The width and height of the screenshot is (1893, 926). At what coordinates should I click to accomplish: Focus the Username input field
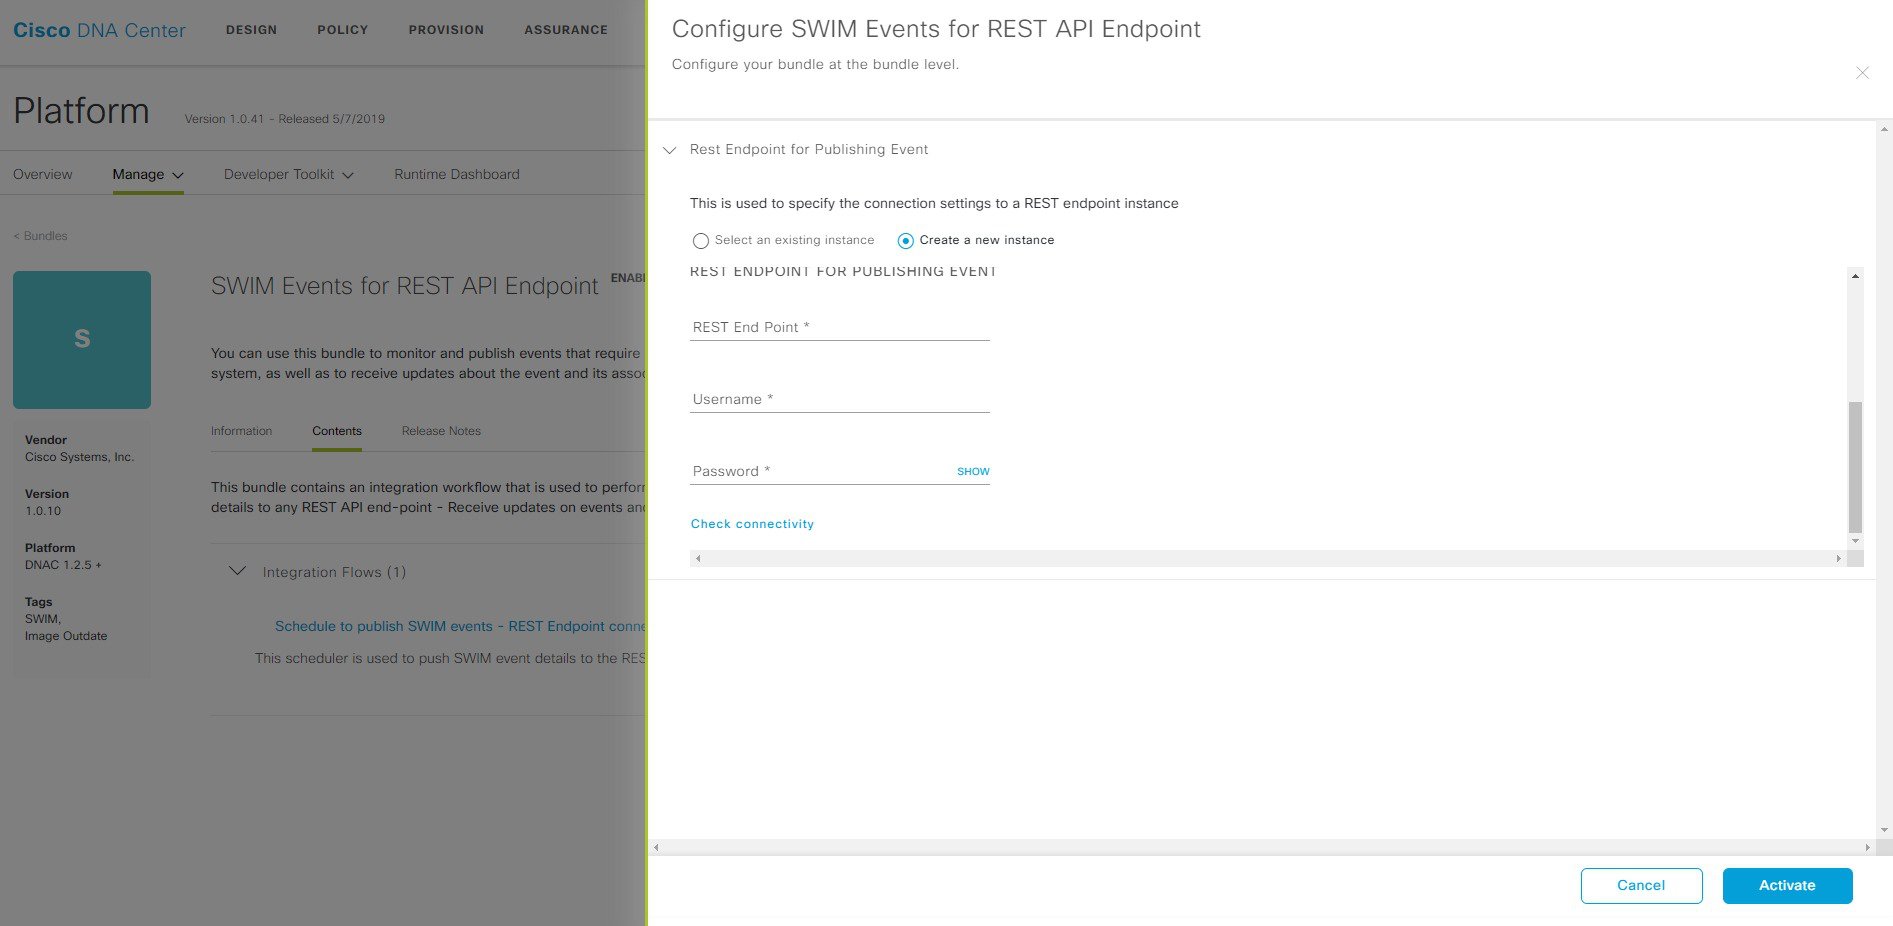(x=840, y=399)
